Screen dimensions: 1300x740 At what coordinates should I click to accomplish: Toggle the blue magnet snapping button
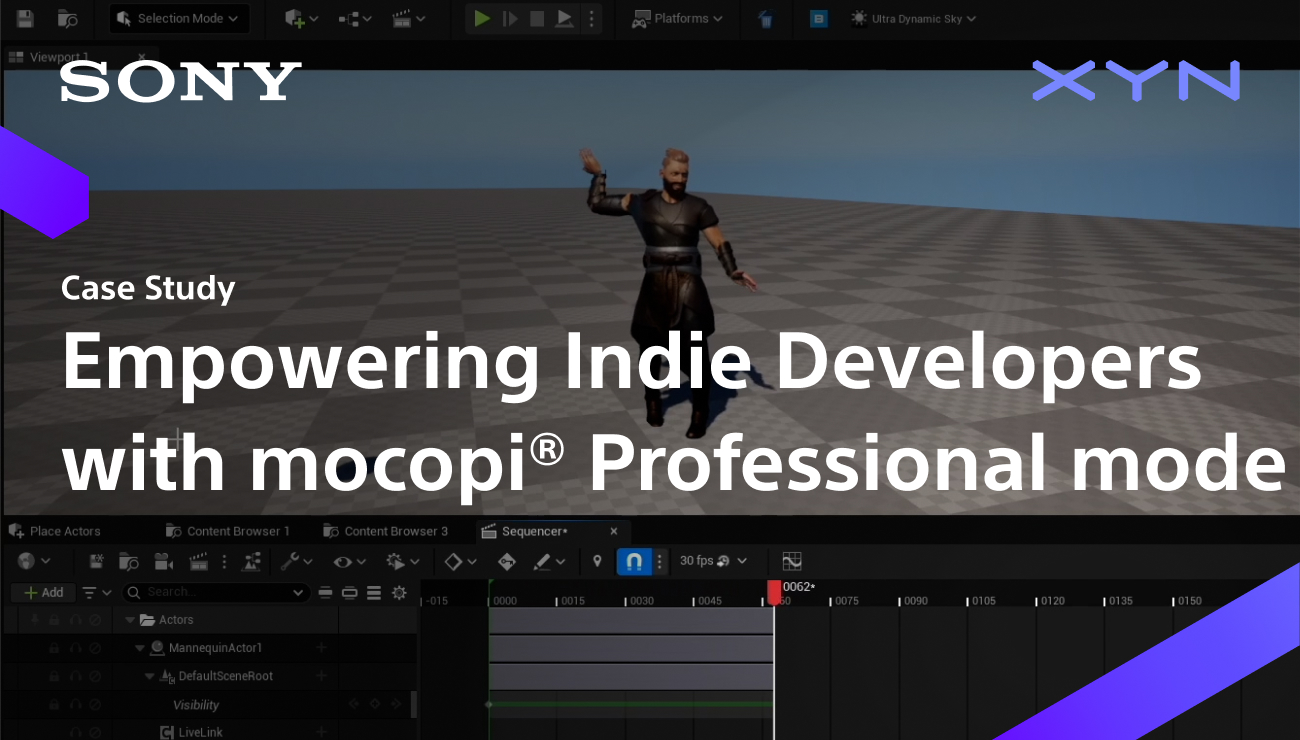[634, 561]
